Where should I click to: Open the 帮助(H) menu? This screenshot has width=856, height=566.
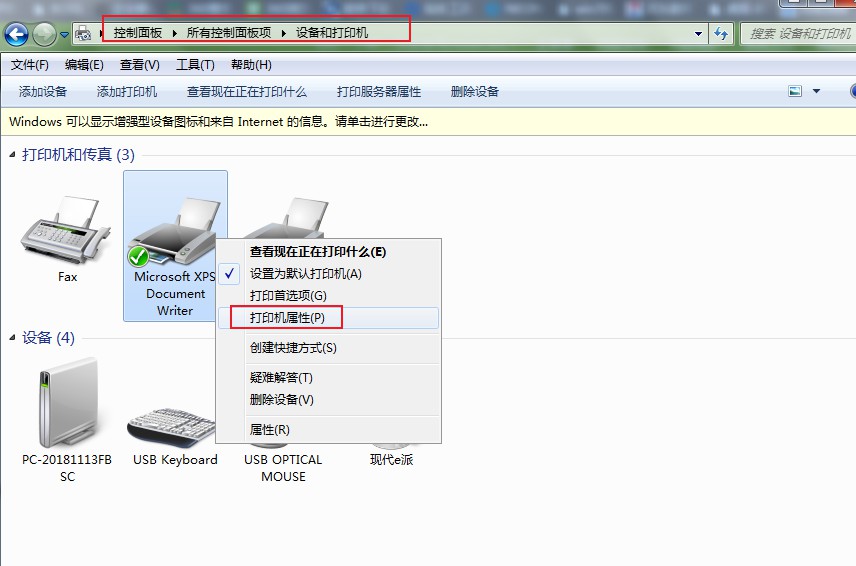pos(251,65)
